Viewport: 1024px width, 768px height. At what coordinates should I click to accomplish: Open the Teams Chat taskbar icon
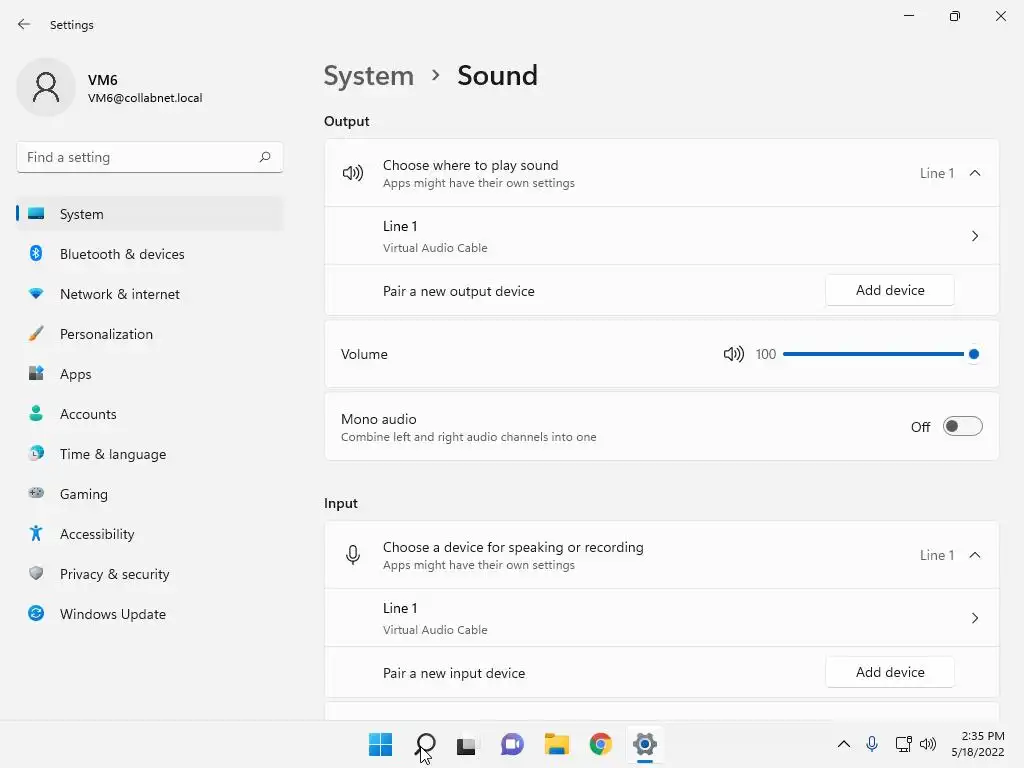tap(512, 744)
